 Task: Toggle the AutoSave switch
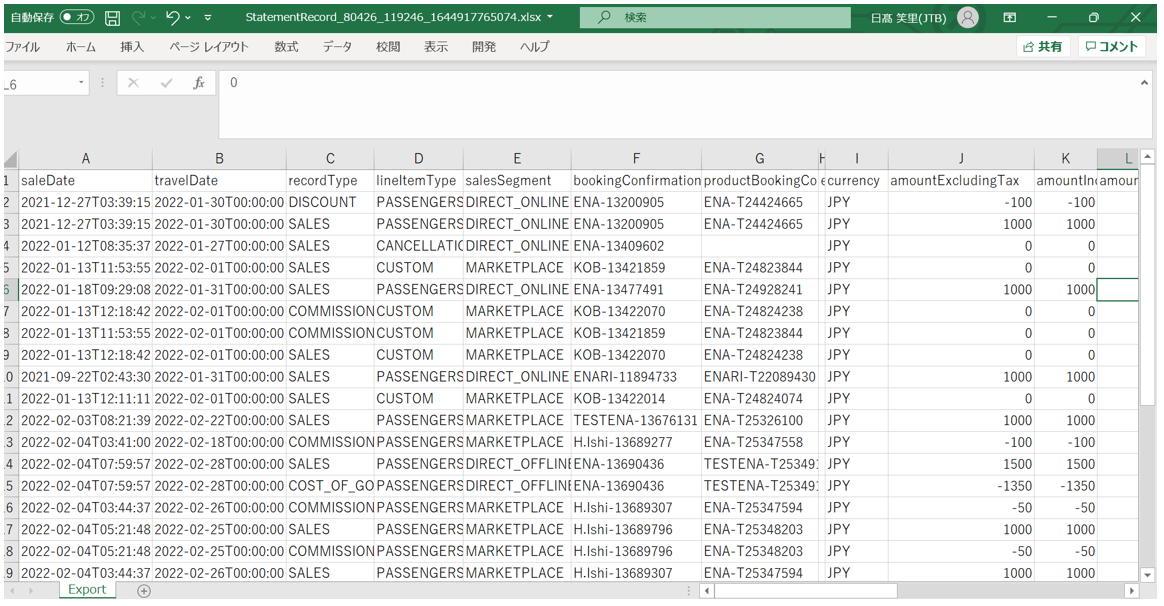77,18
